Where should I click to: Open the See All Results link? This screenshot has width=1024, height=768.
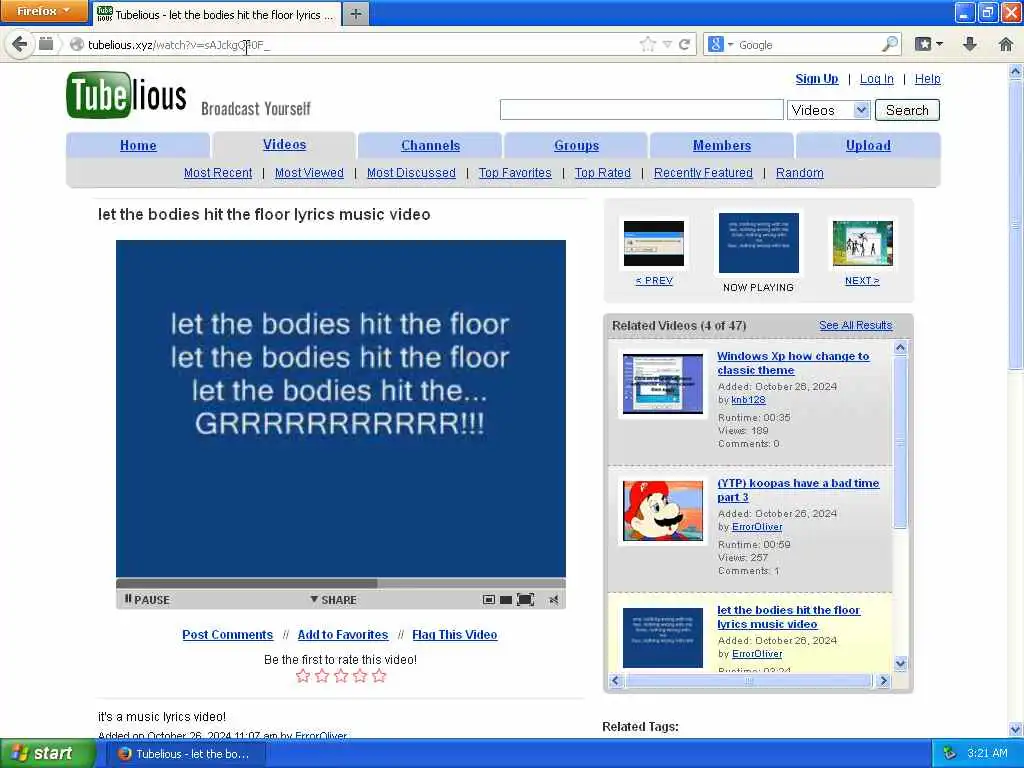pos(856,325)
